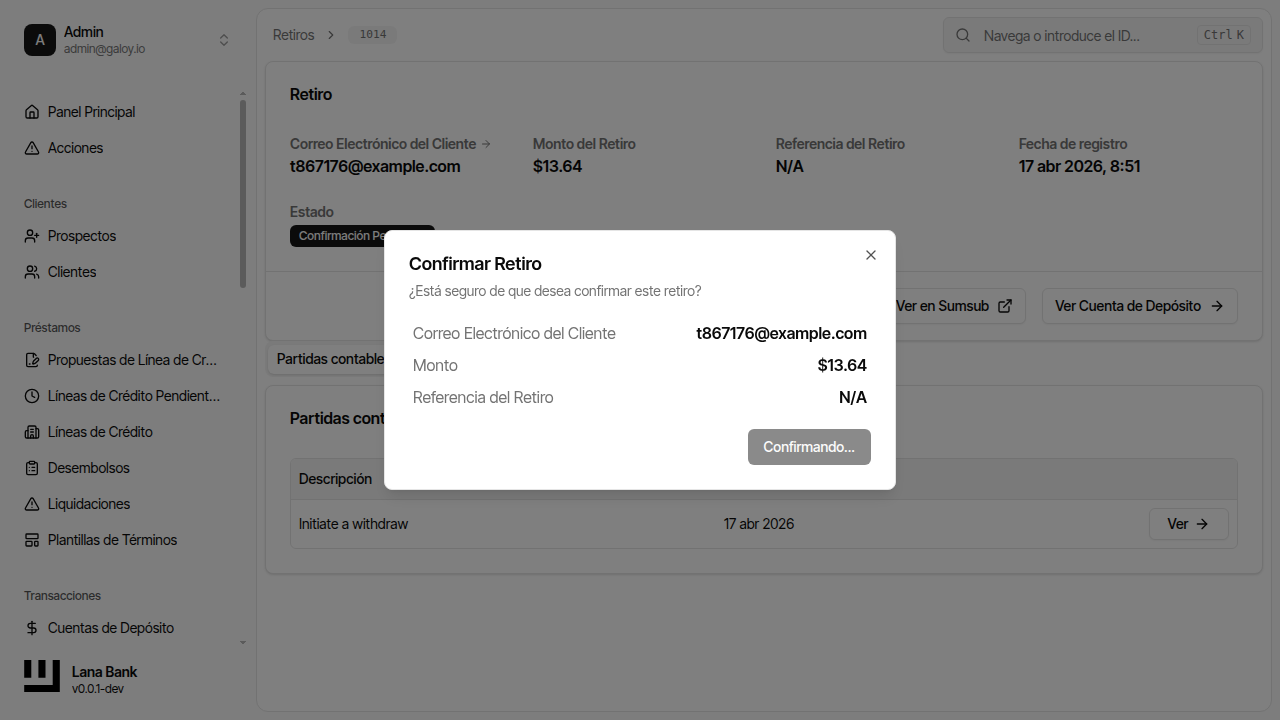Open Propuestas de Línea de Crédito page
The width and height of the screenshot is (1280, 720).
click(132, 360)
